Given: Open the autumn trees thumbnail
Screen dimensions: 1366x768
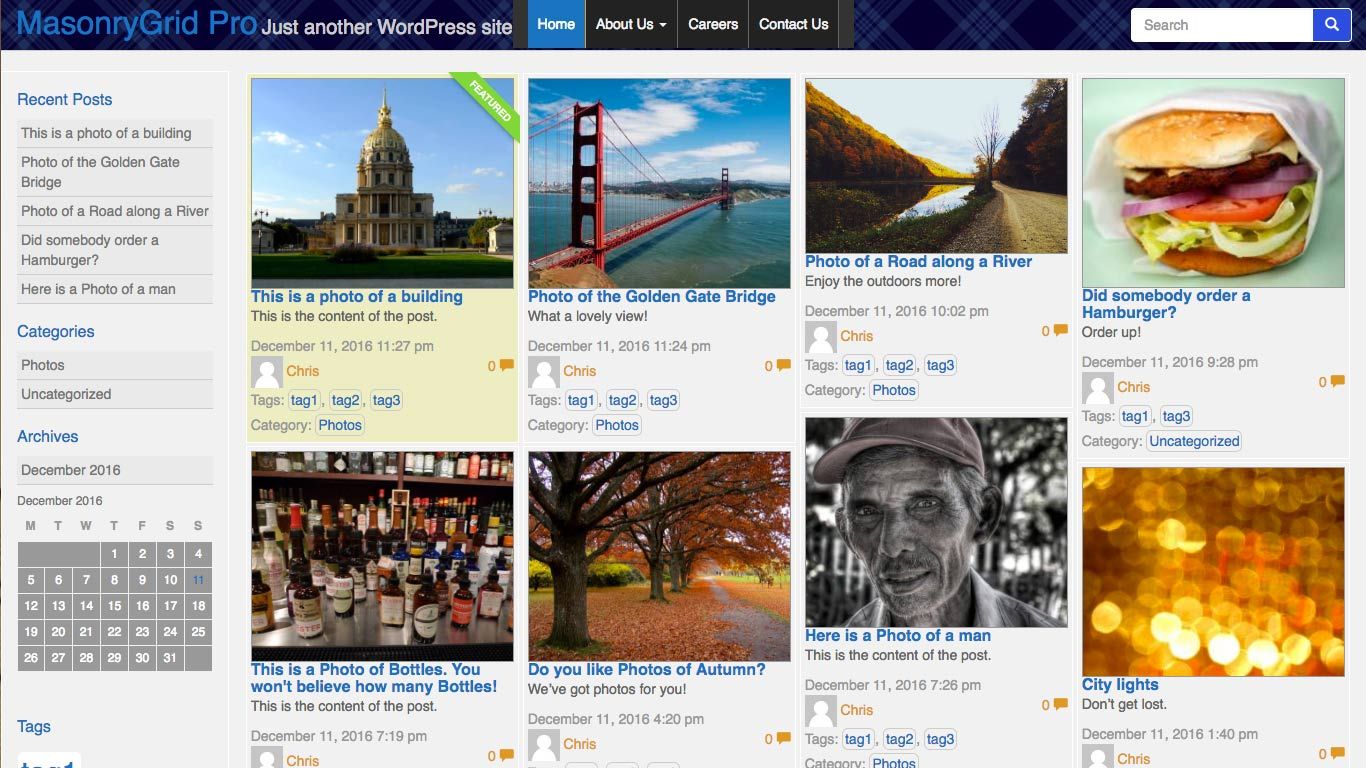Looking at the screenshot, I should point(659,556).
